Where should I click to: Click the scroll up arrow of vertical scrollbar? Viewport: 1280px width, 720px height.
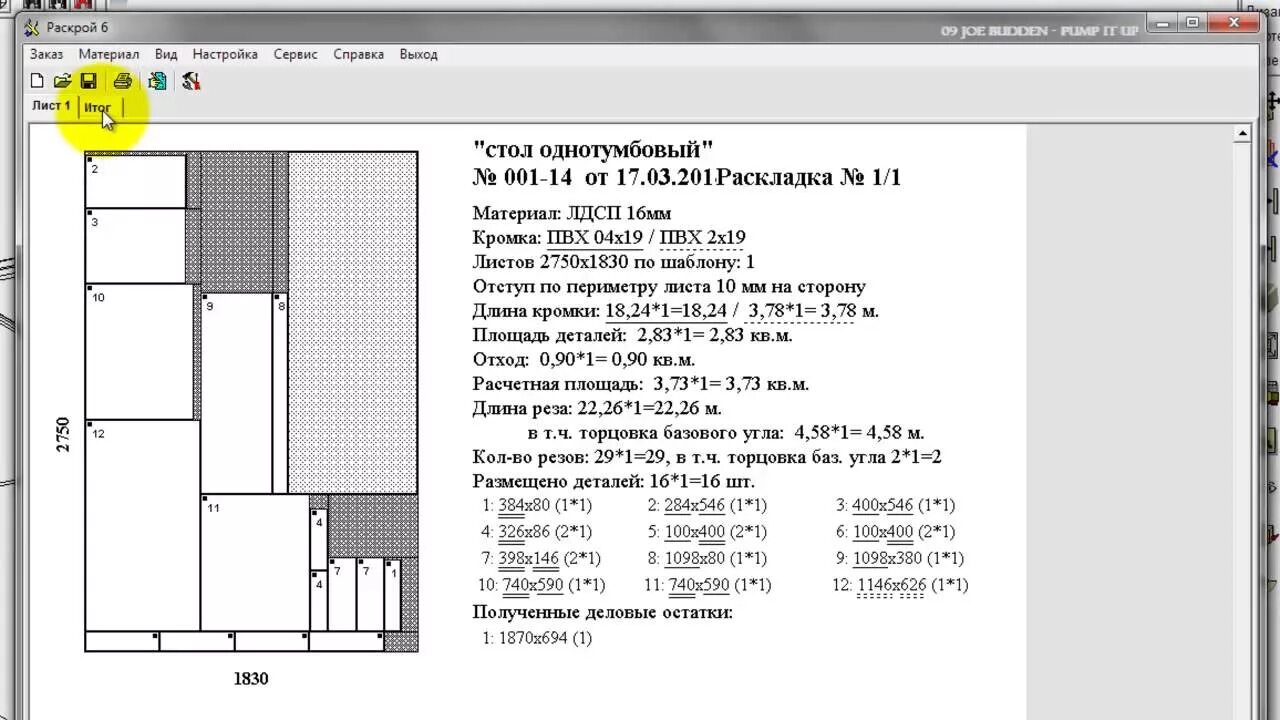point(1243,133)
